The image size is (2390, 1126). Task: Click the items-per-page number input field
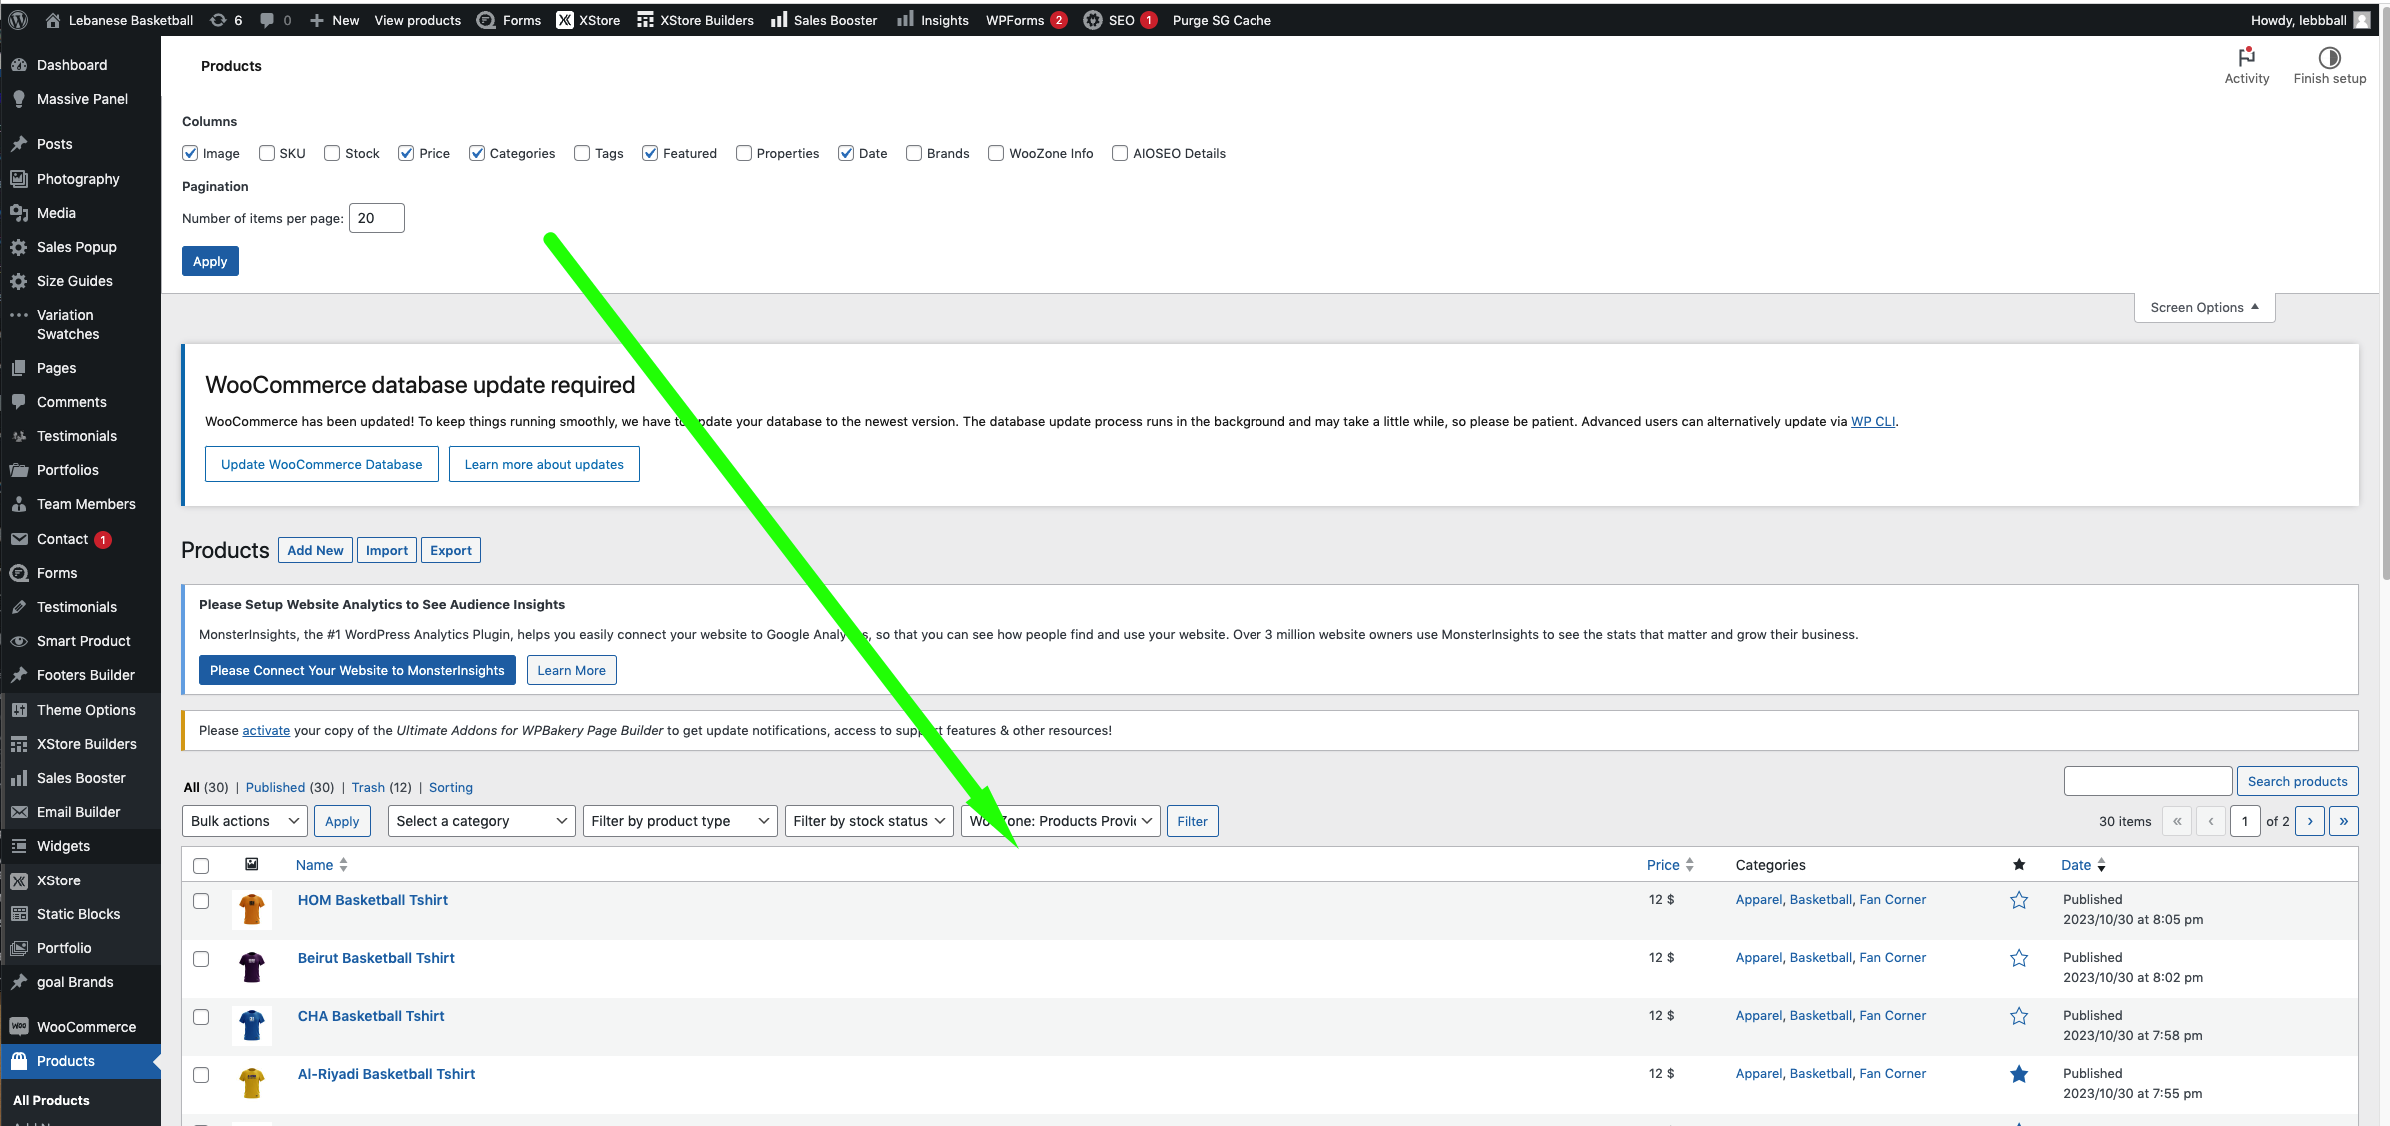pos(375,218)
